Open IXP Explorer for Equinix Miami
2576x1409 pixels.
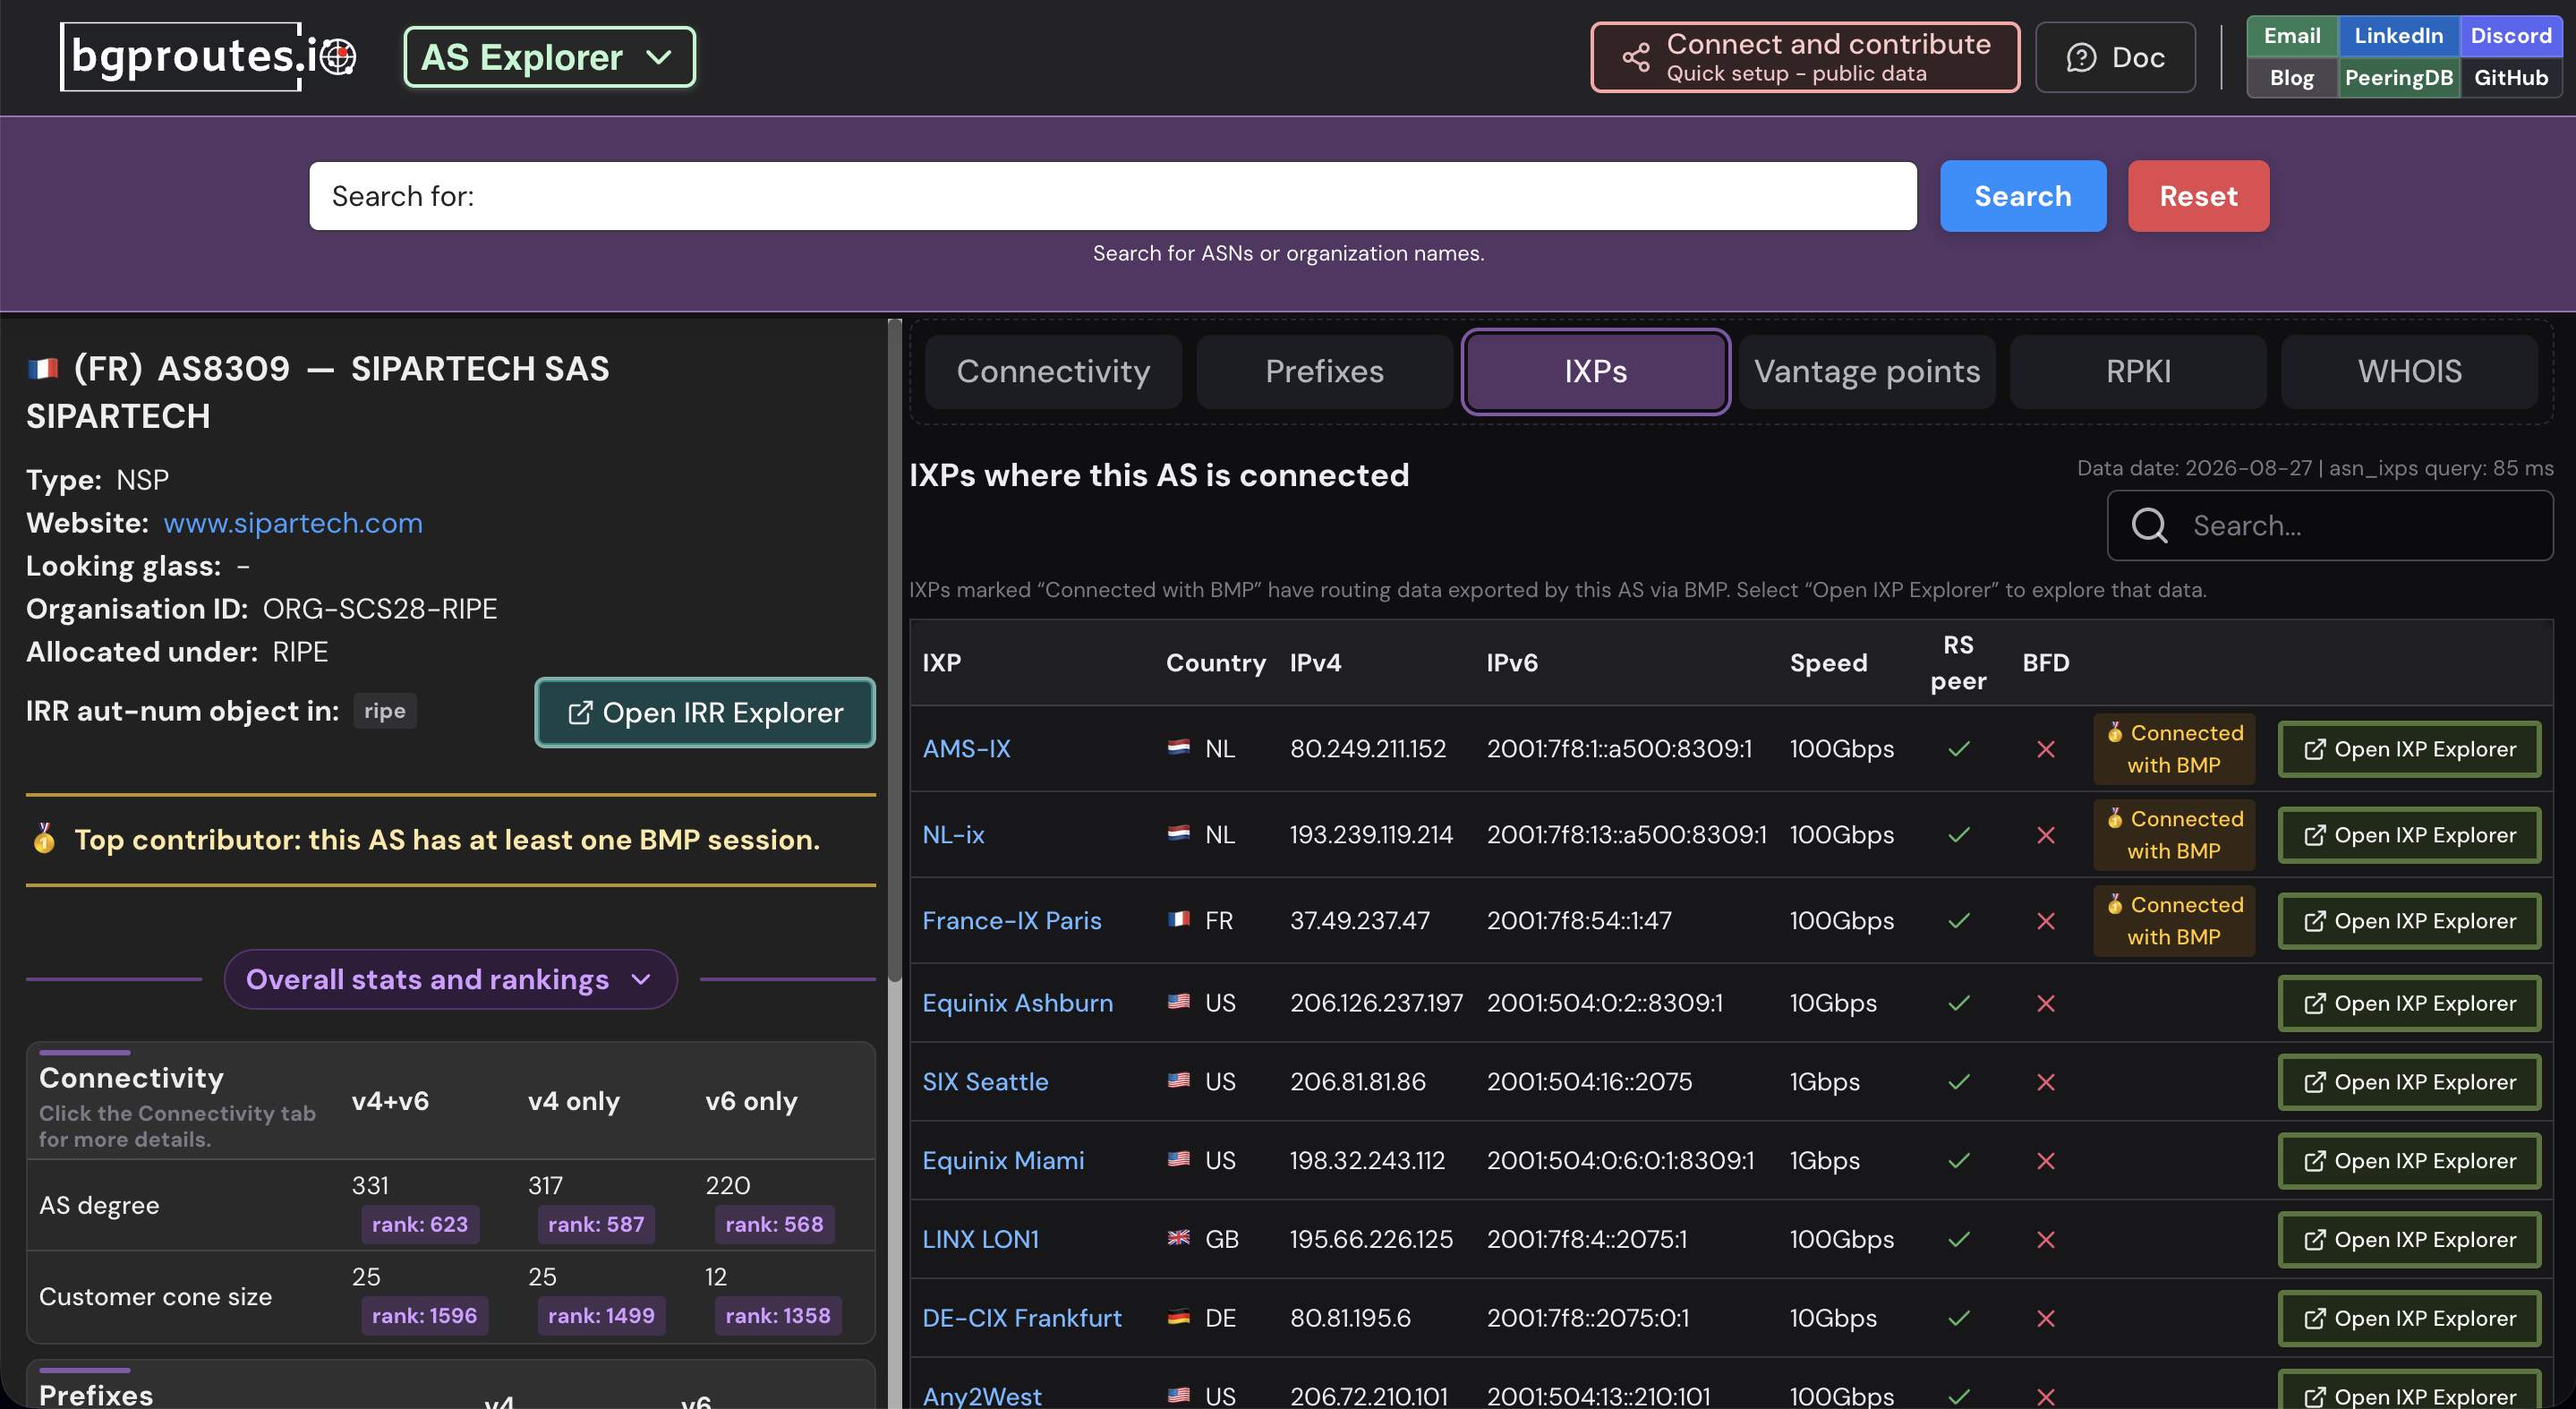pyautogui.click(x=2409, y=1161)
